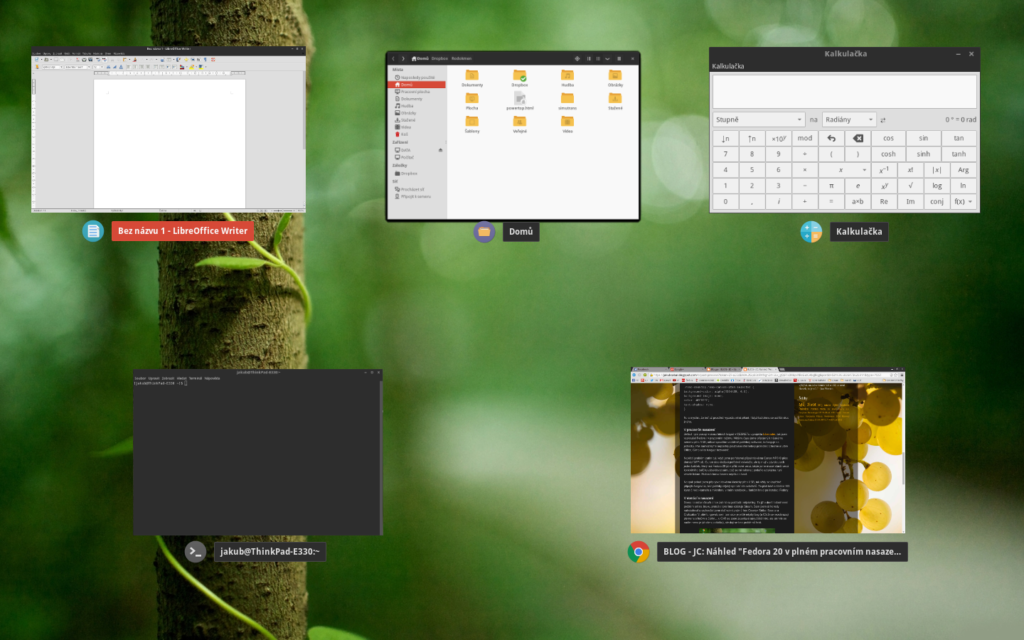Expand the f(x) functions dropdown
This screenshot has height=640, width=1024.
tap(964, 201)
